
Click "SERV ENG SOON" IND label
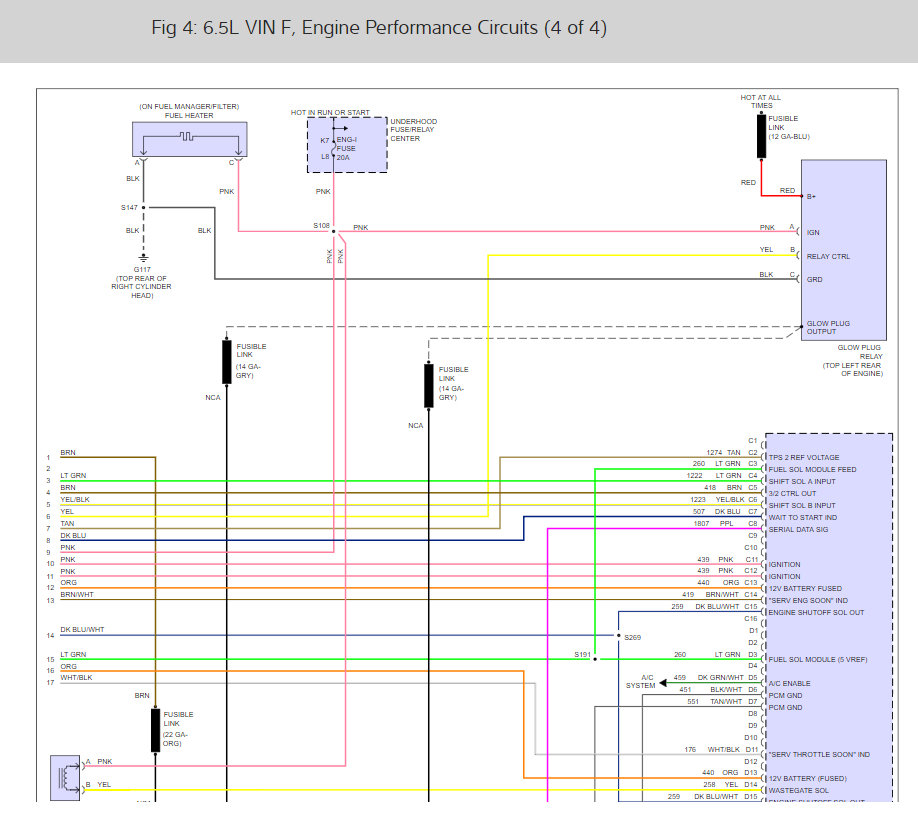[808, 601]
